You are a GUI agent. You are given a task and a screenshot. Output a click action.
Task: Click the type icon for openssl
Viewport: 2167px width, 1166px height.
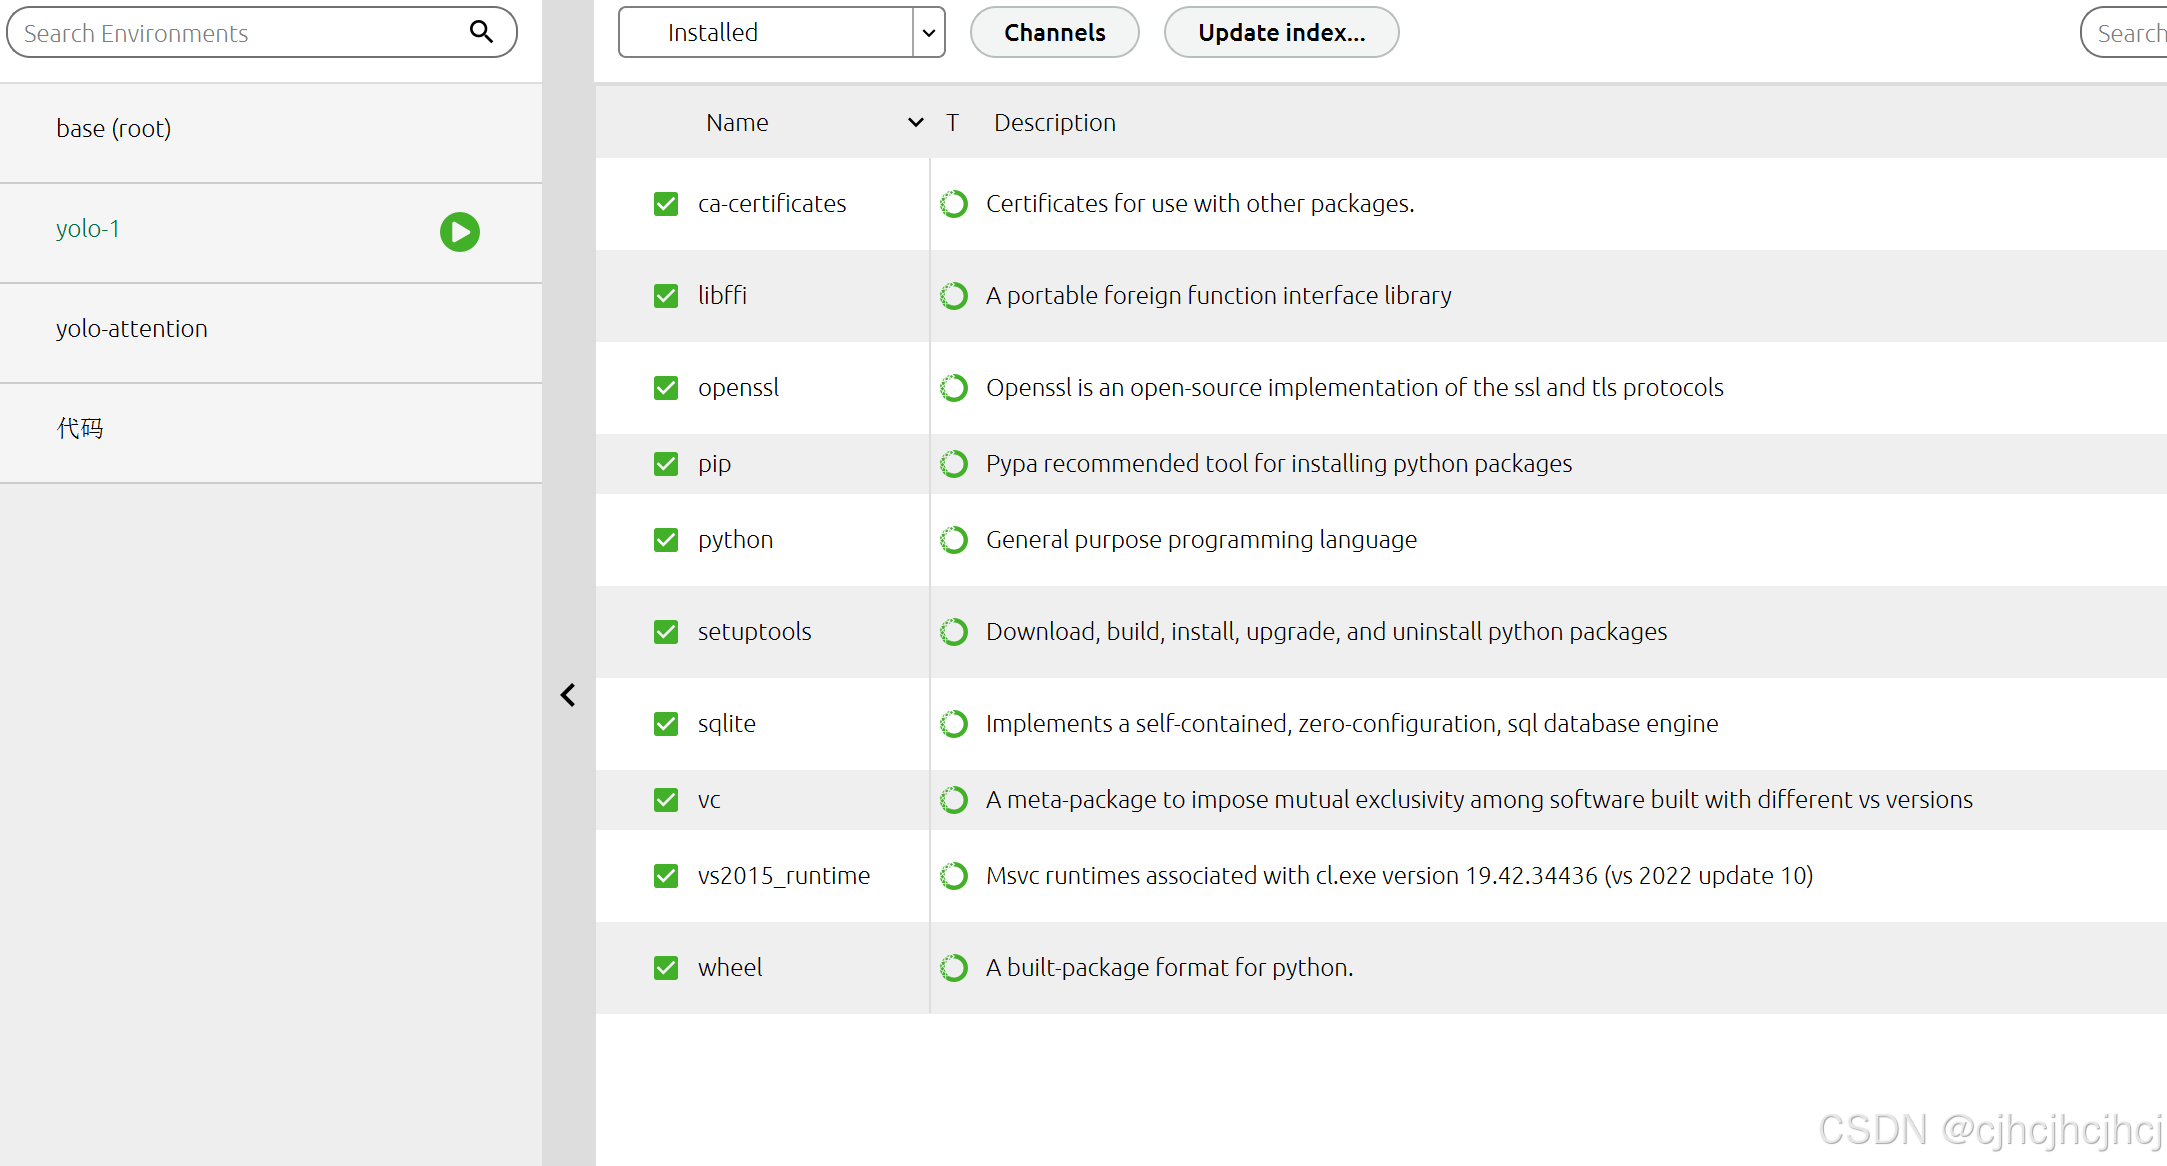click(954, 388)
